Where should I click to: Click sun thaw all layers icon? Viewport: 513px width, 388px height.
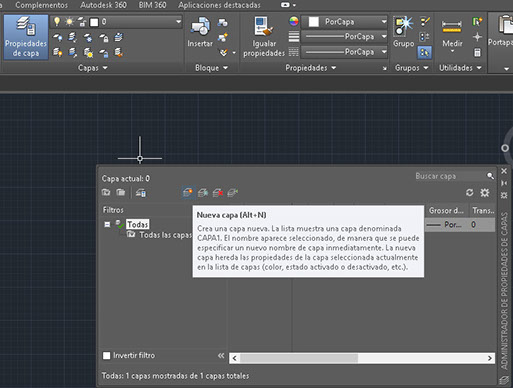coord(88,53)
